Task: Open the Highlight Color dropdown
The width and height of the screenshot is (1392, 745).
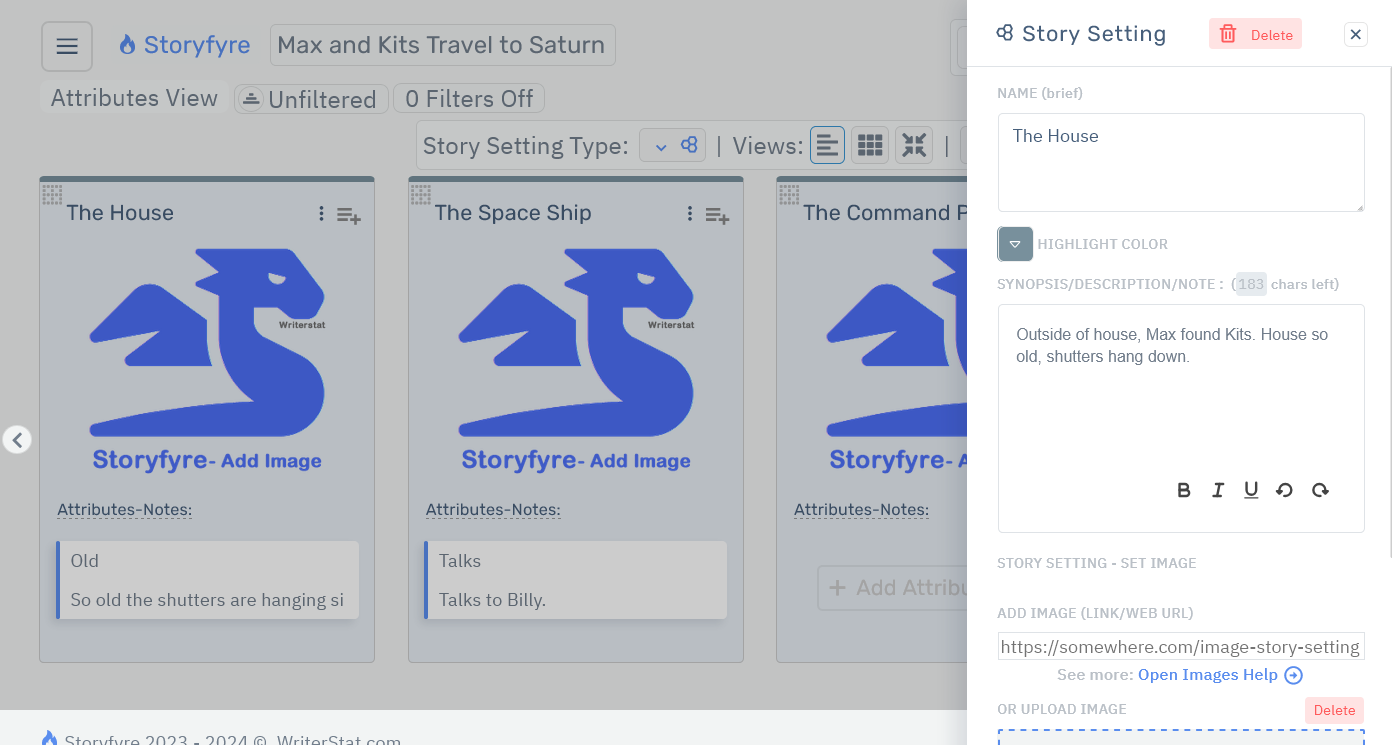Action: pyautogui.click(x=1014, y=244)
